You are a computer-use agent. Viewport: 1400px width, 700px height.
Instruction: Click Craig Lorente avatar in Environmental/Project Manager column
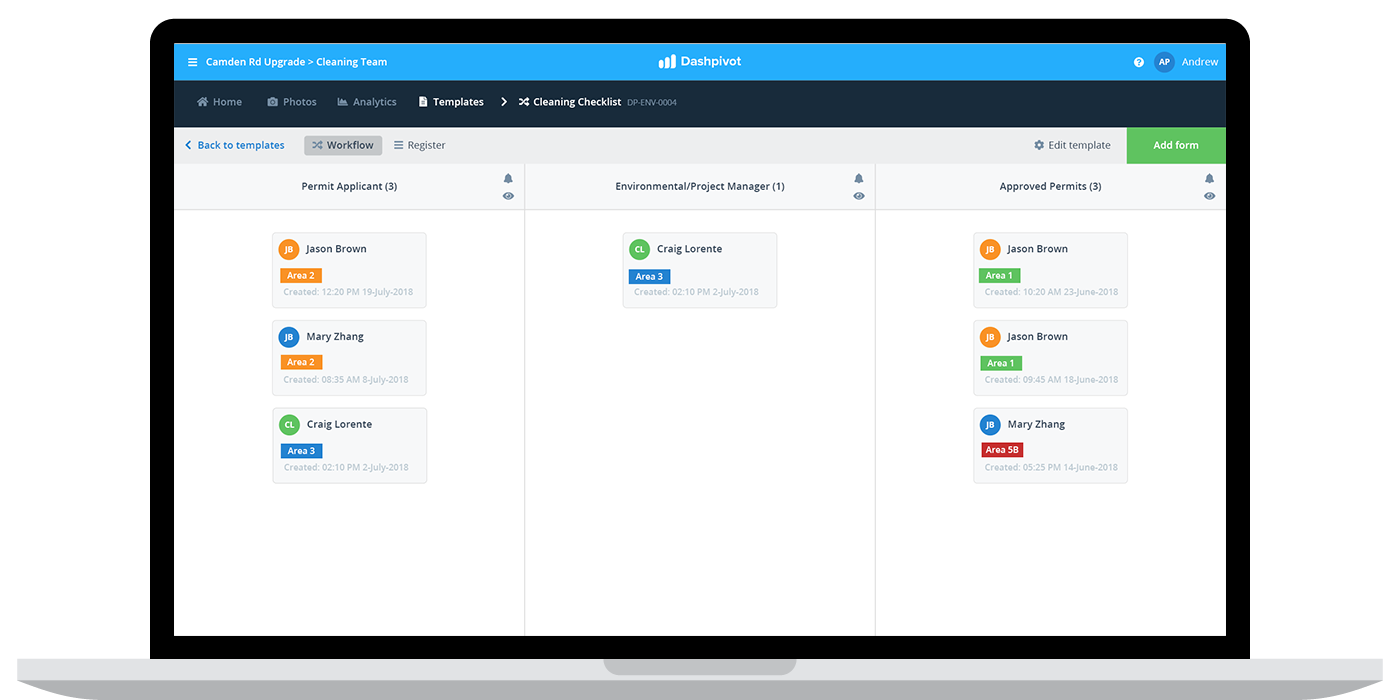639,250
